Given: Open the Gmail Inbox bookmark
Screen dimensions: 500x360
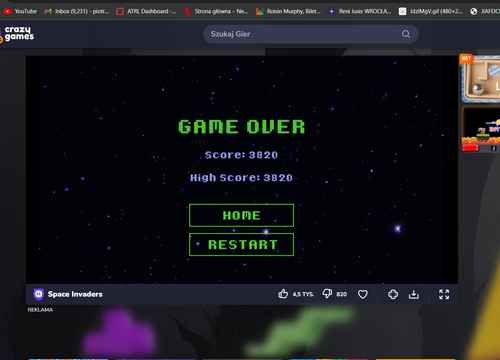Looking at the screenshot, I should [x=77, y=11].
